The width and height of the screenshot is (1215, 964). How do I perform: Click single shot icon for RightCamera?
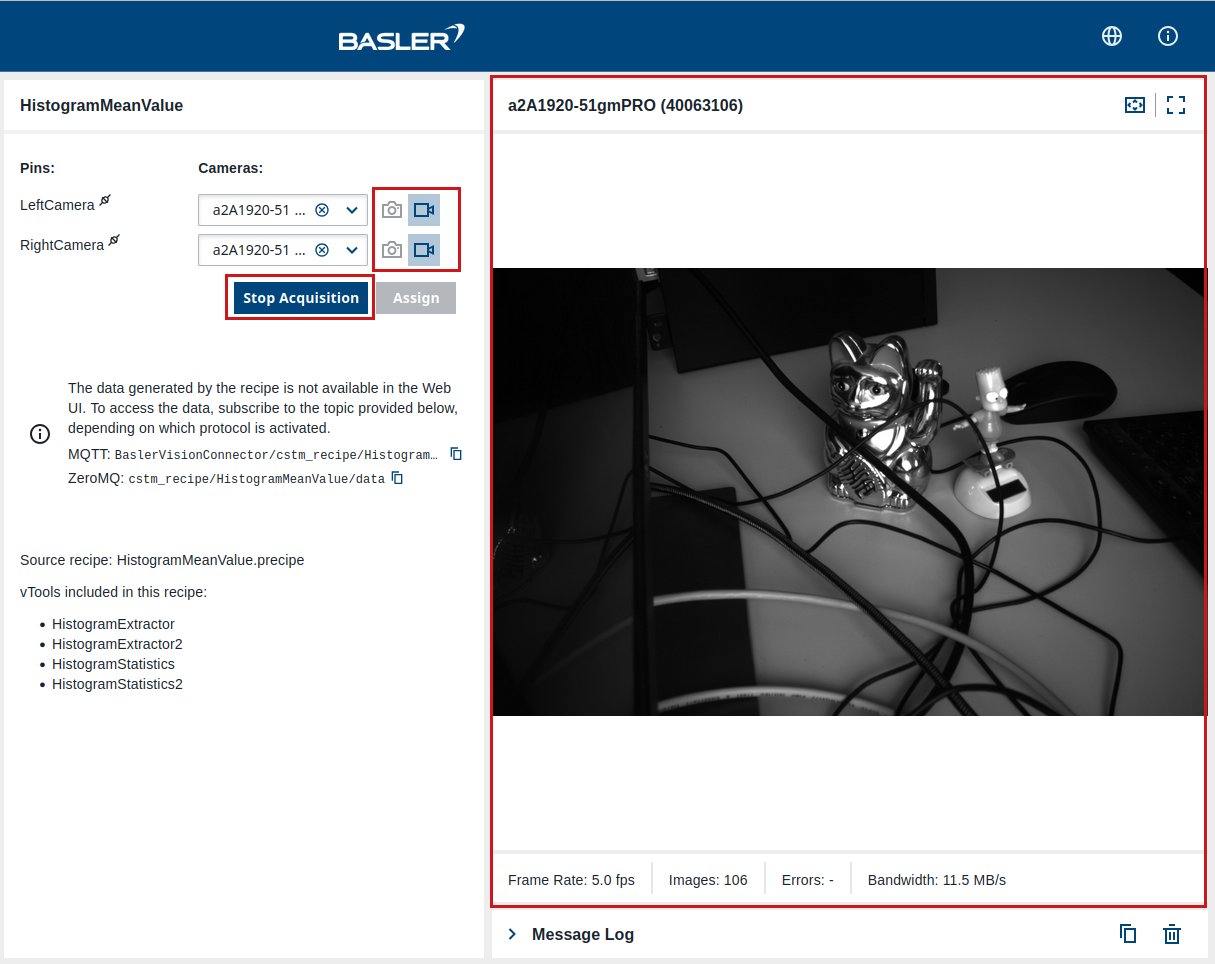coord(392,250)
